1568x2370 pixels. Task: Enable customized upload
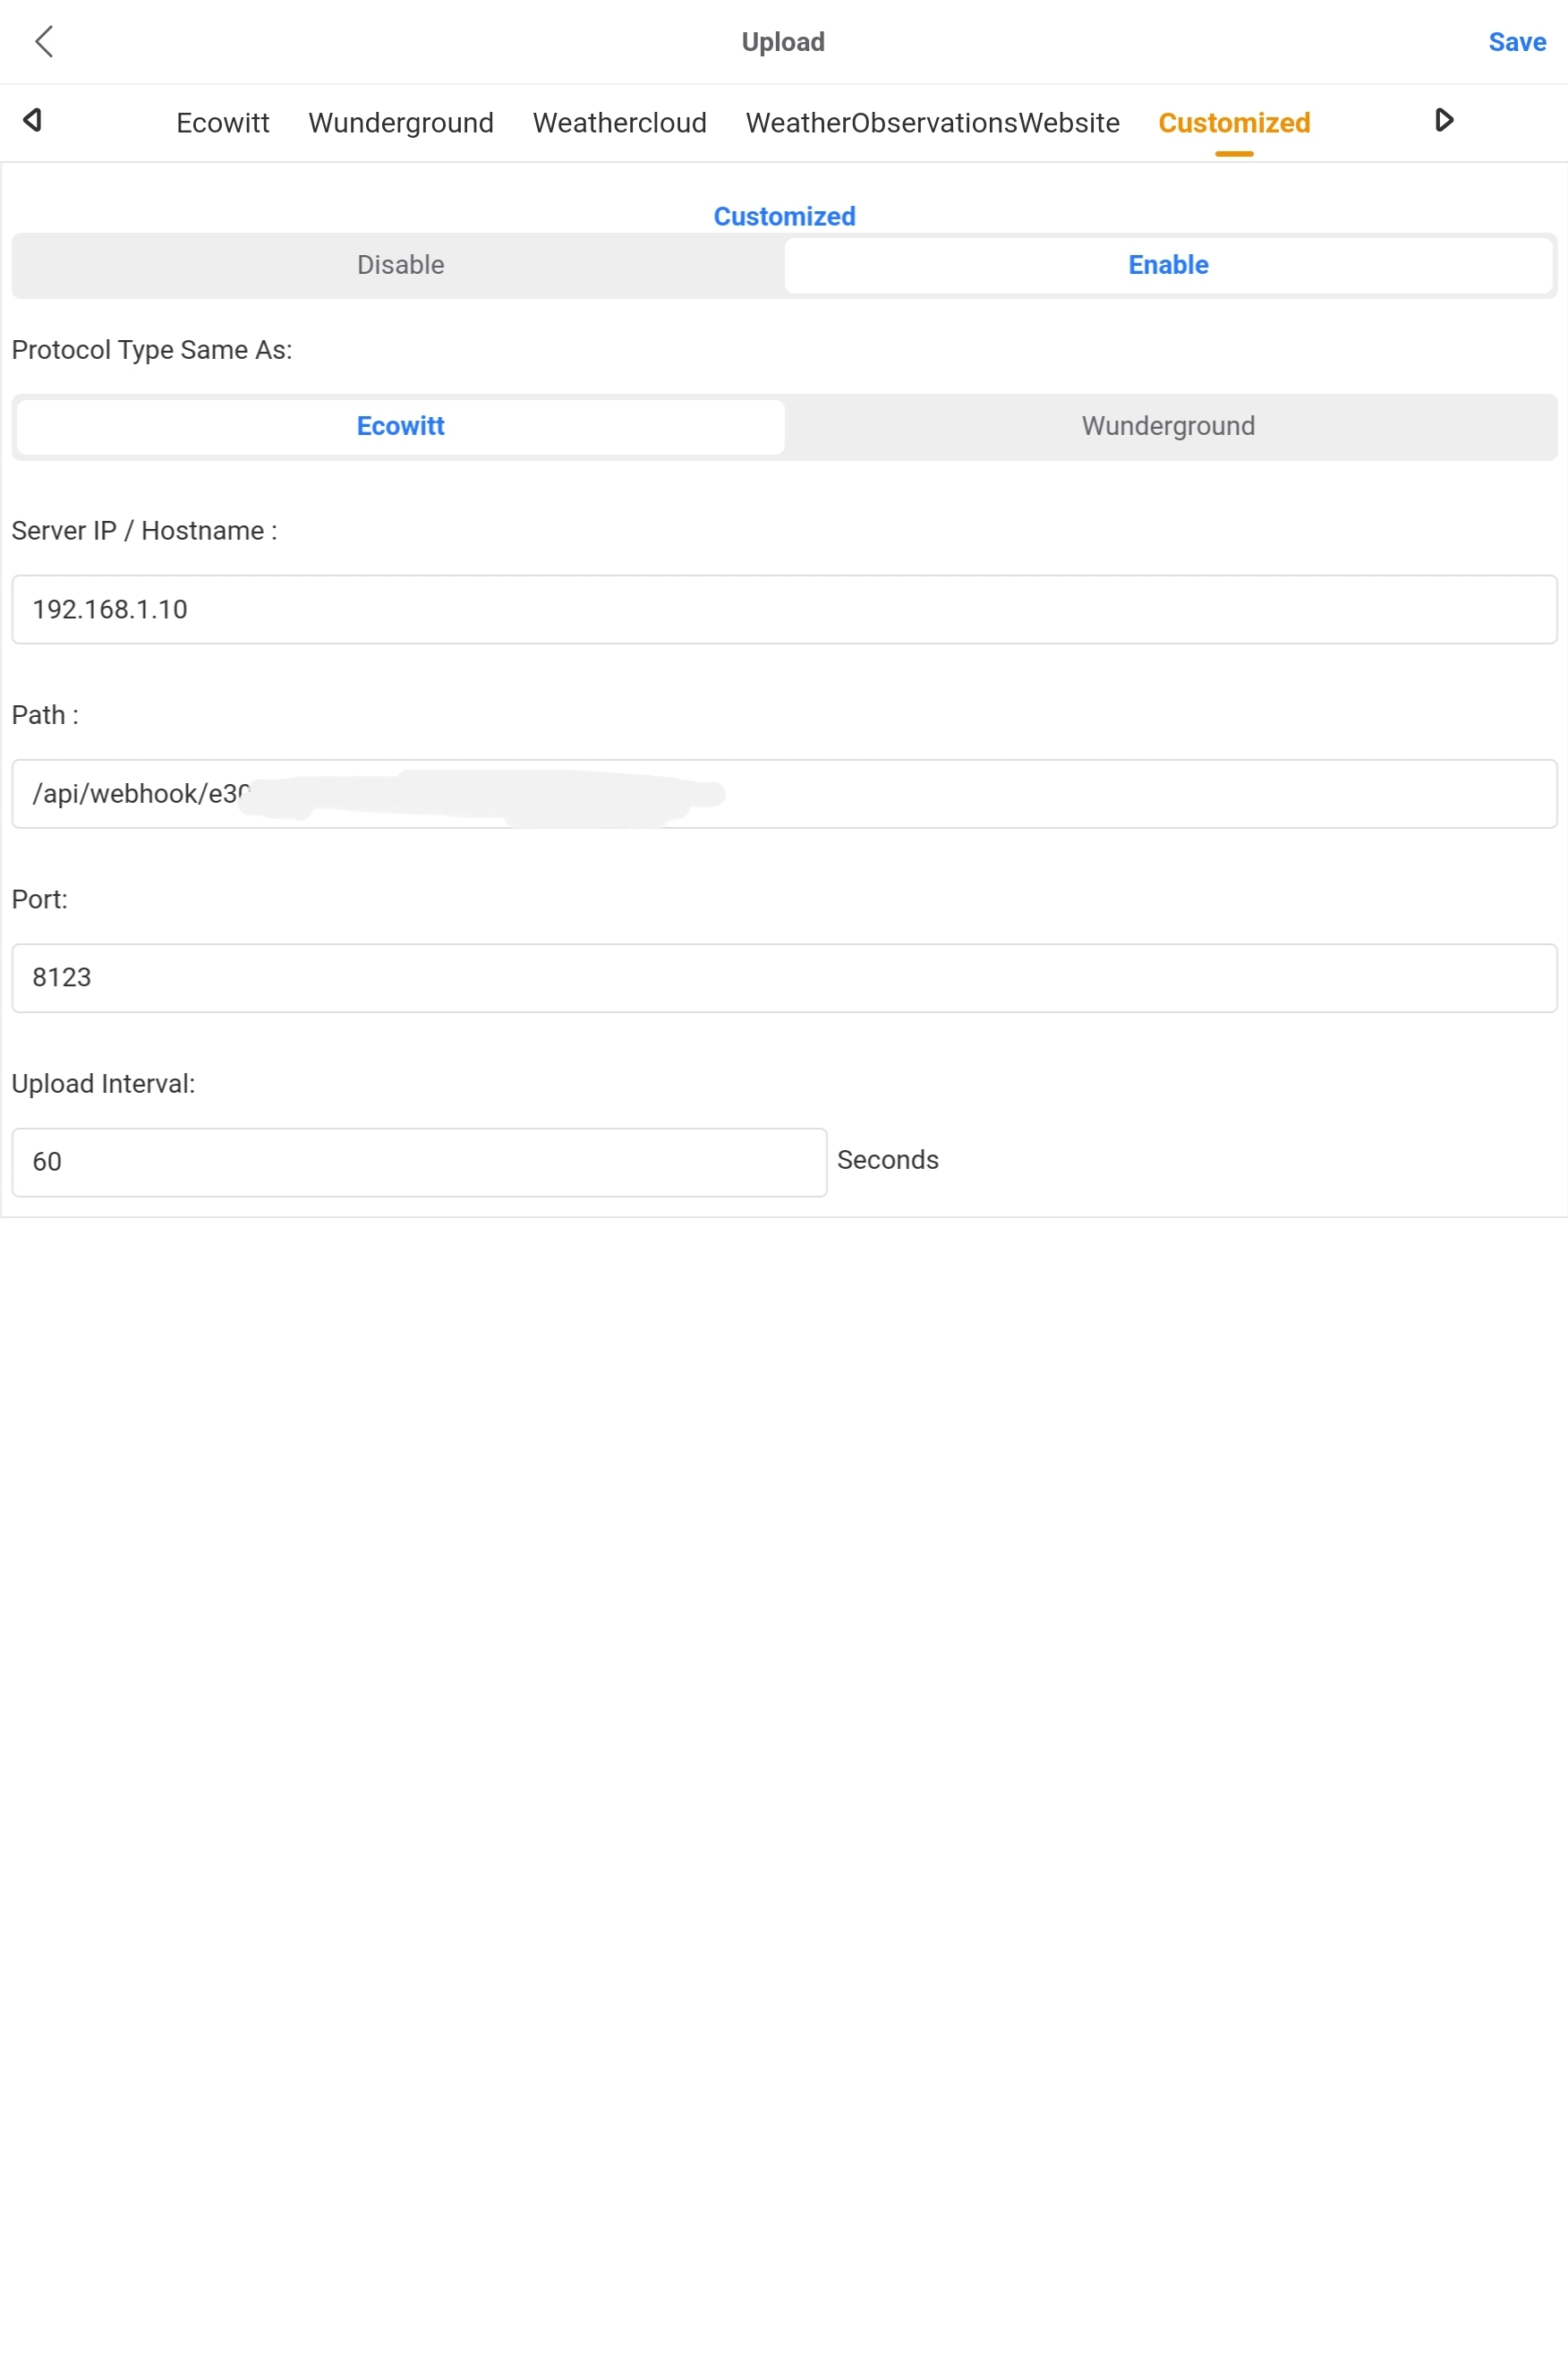click(1168, 265)
